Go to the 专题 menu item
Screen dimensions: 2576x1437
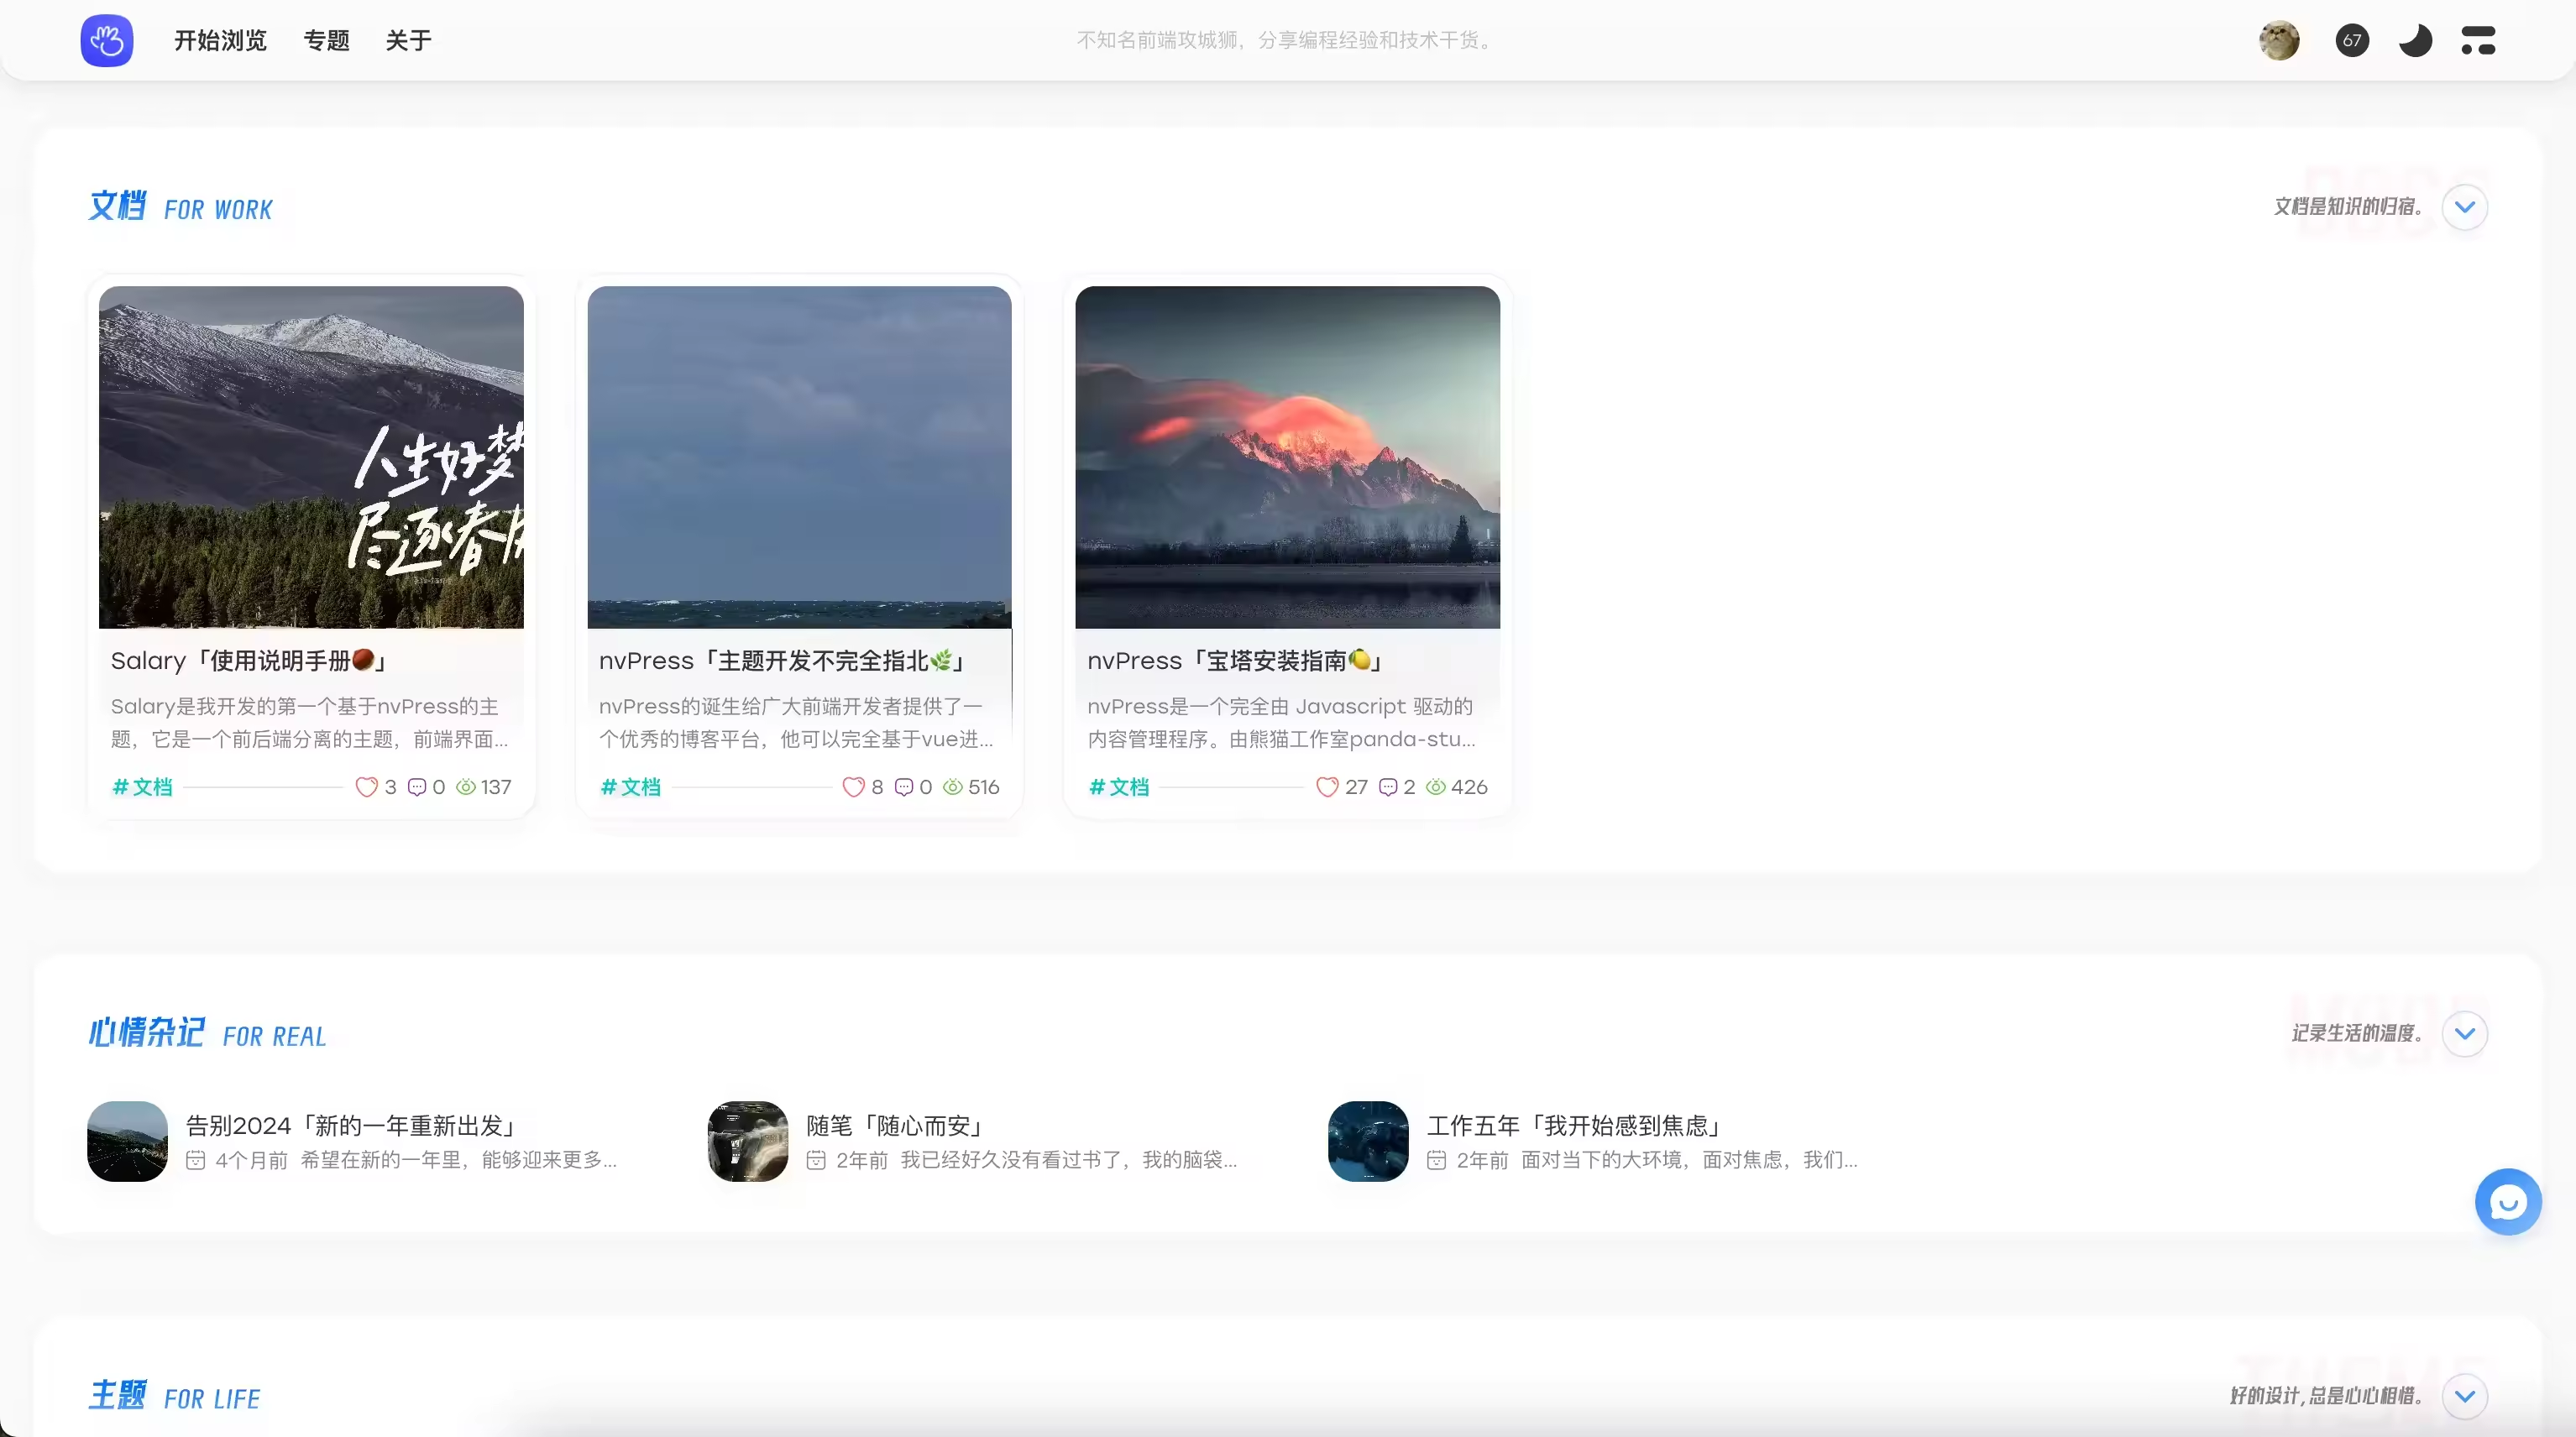pos(326,40)
